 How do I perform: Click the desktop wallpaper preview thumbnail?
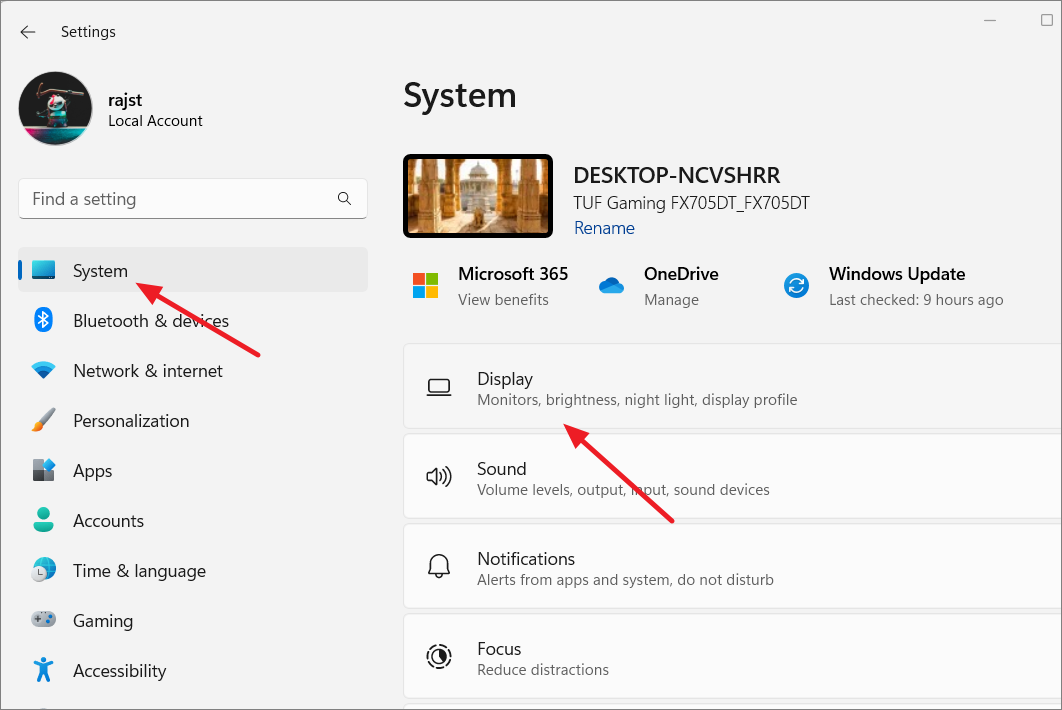pyautogui.click(x=478, y=196)
